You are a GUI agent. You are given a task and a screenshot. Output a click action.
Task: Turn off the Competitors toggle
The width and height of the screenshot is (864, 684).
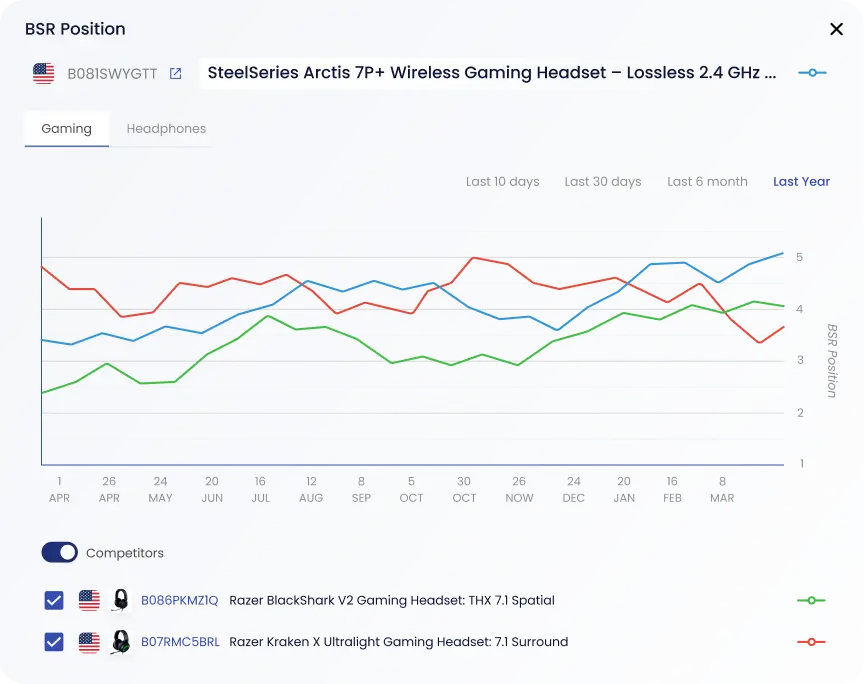tap(59, 553)
